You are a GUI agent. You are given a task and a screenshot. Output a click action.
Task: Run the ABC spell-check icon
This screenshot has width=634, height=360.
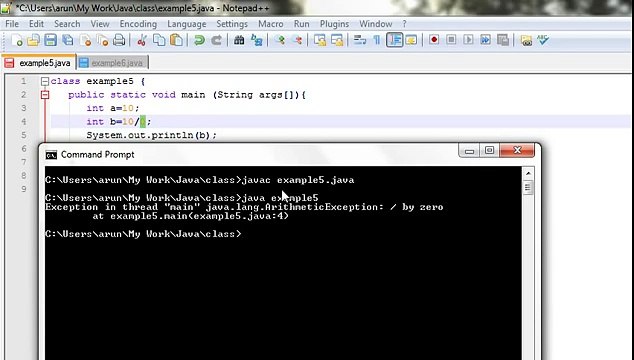pyautogui.click(x=543, y=40)
